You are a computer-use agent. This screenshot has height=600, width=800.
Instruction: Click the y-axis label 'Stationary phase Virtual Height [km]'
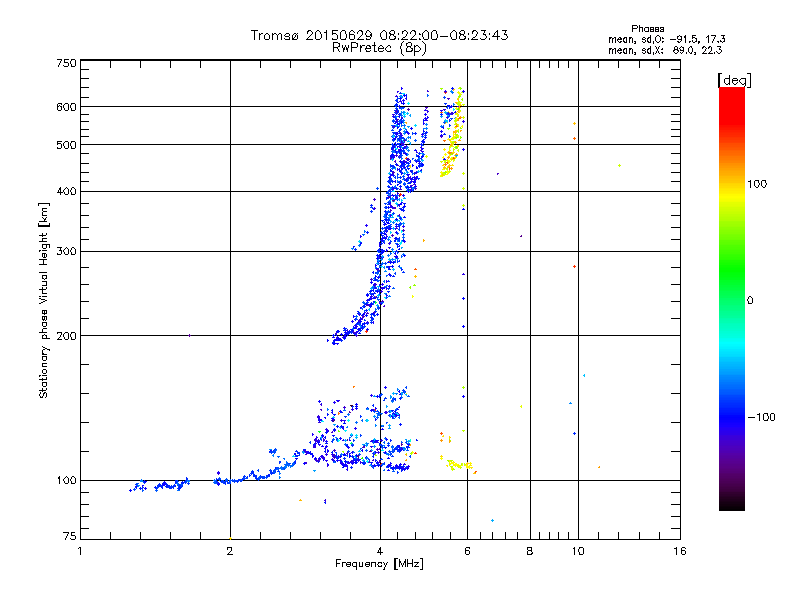(x=43, y=300)
